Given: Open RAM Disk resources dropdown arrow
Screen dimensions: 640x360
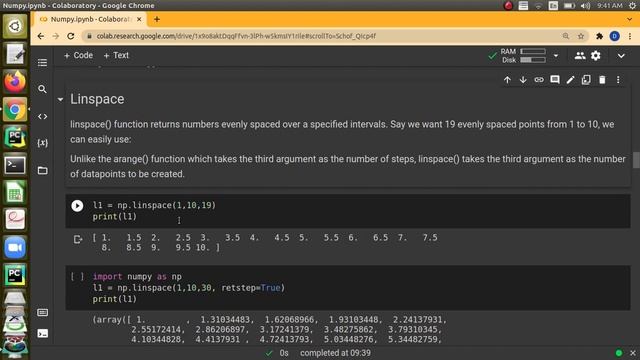Looking at the screenshot, I should [x=556, y=56].
